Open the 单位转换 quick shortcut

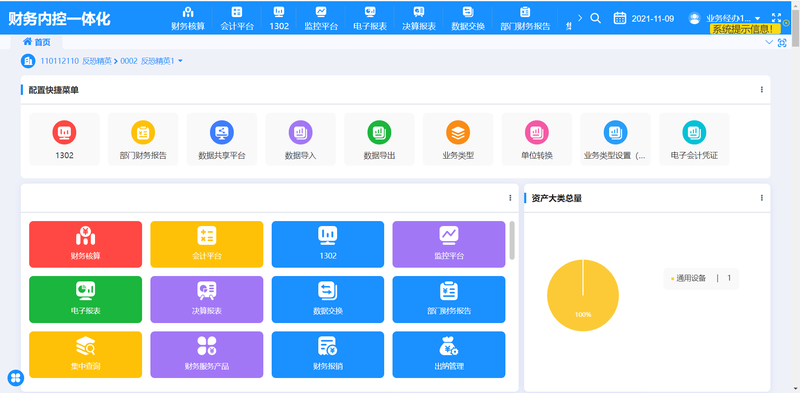pos(537,139)
